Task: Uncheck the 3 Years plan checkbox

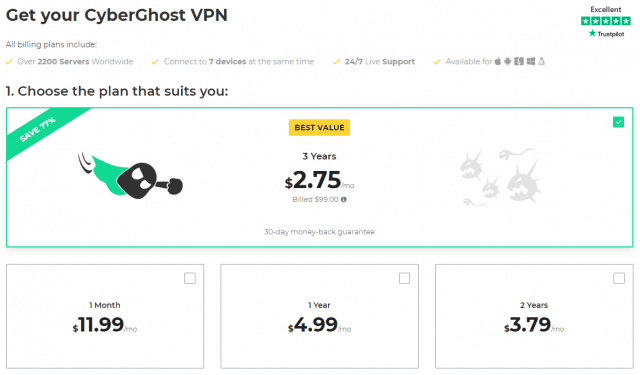Action: 618,122
